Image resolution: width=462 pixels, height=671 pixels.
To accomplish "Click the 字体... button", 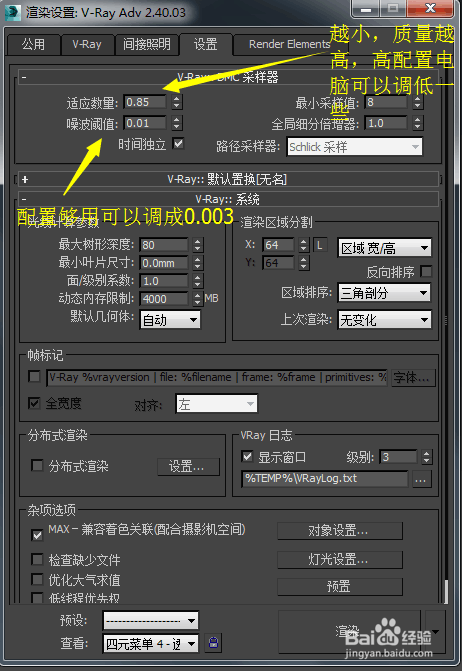I will pos(412,377).
